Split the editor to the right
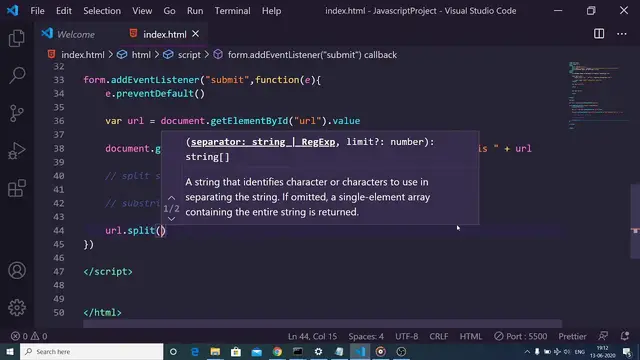Screen dimensions: 640x360 [599, 34]
